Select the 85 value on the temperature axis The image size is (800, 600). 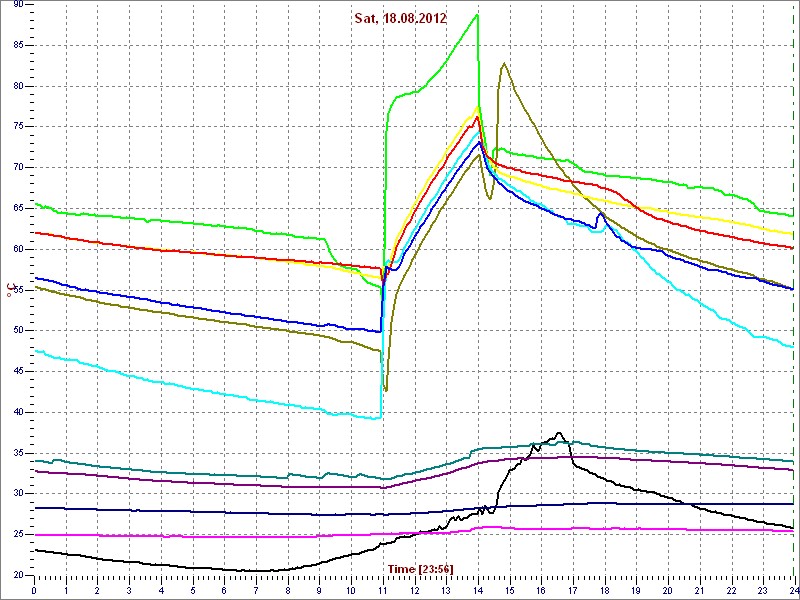[18, 45]
